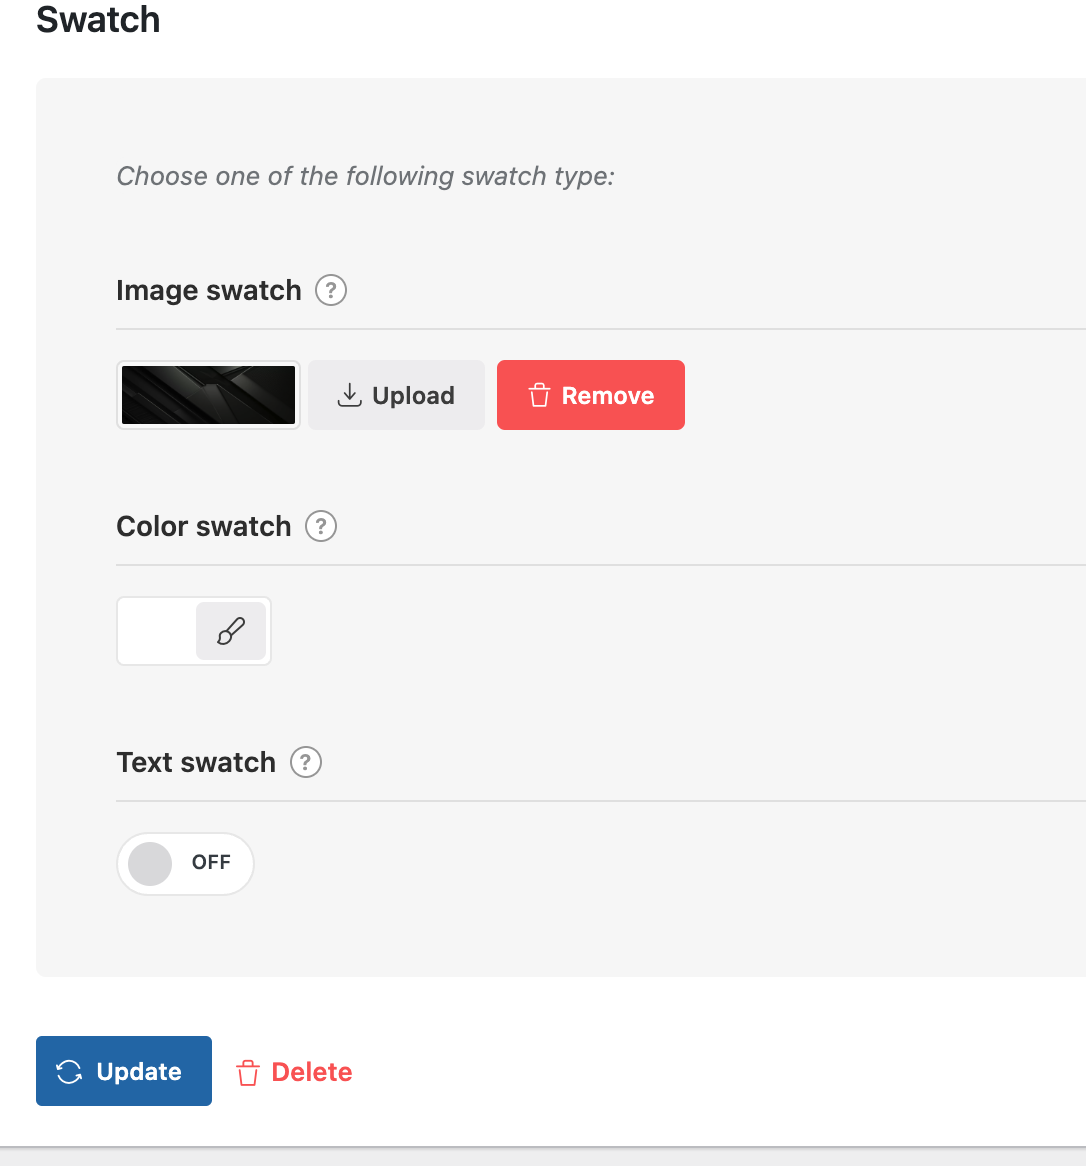Screen dimensions: 1086x1166
Task: Click the help icon beside Color swatch
Action: [x=321, y=527]
